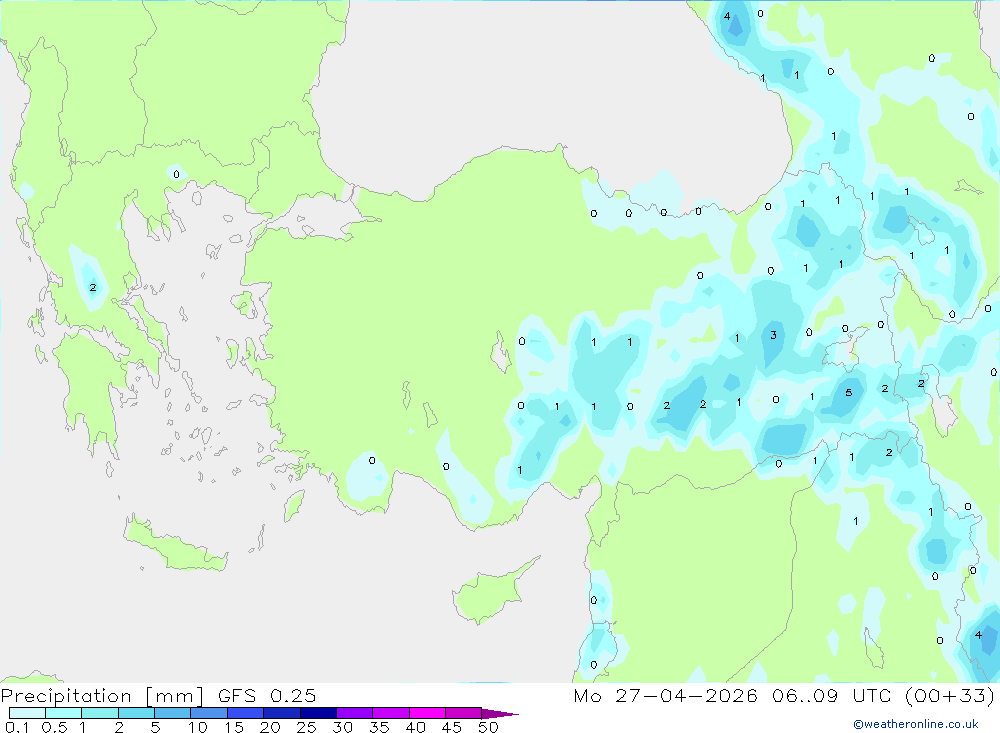This screenshot has height=733, width=1000.
Task: Select the 2–5 mm legend color swatch
Action: point(136,713)
